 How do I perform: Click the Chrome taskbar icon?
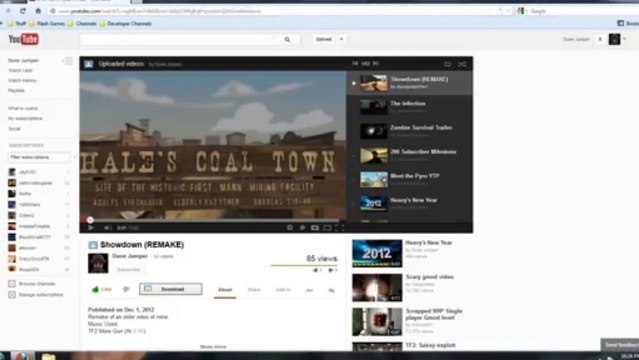point(22,356)
